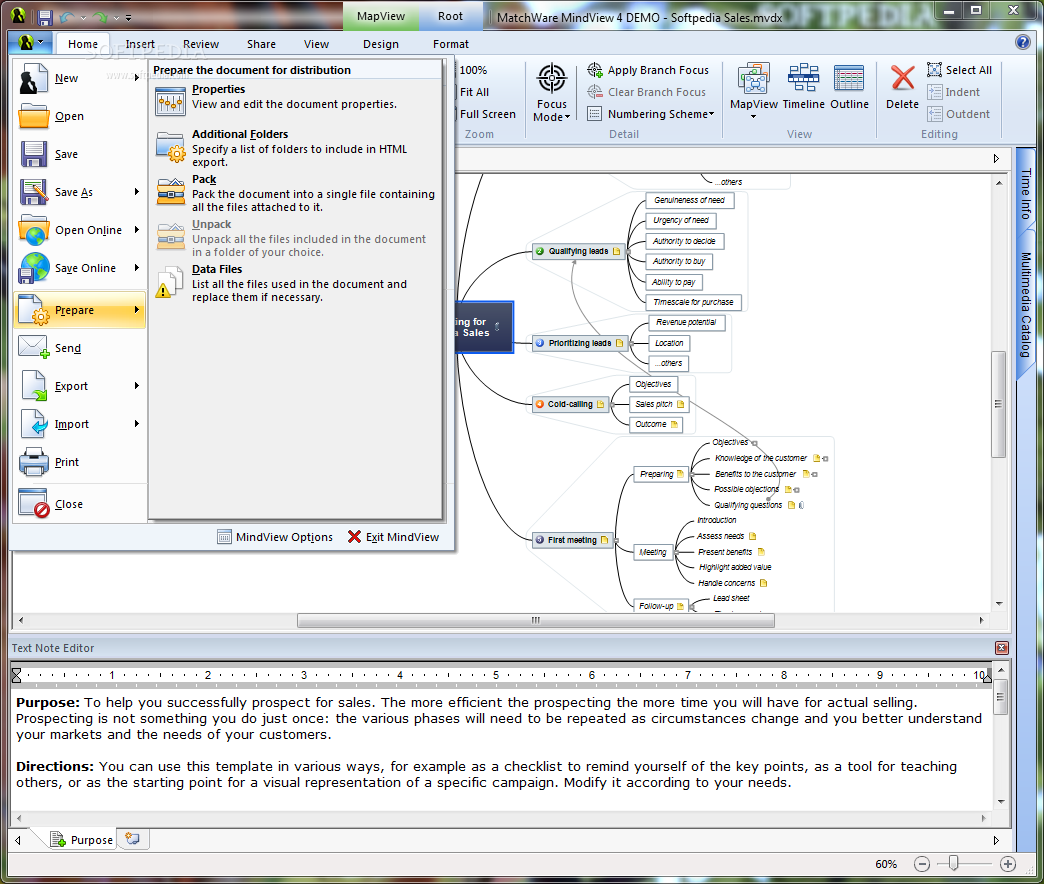Screen dimensions: 1044x884
Task: Click the Open Online globe icon
Action: (x=33, y=230)
